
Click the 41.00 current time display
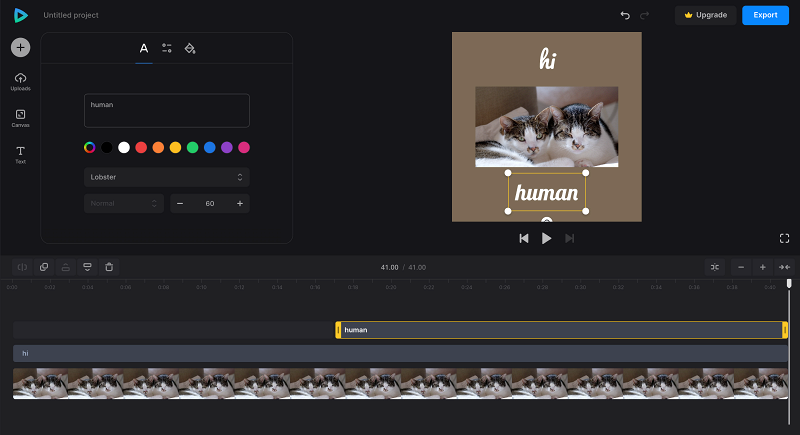389,267
